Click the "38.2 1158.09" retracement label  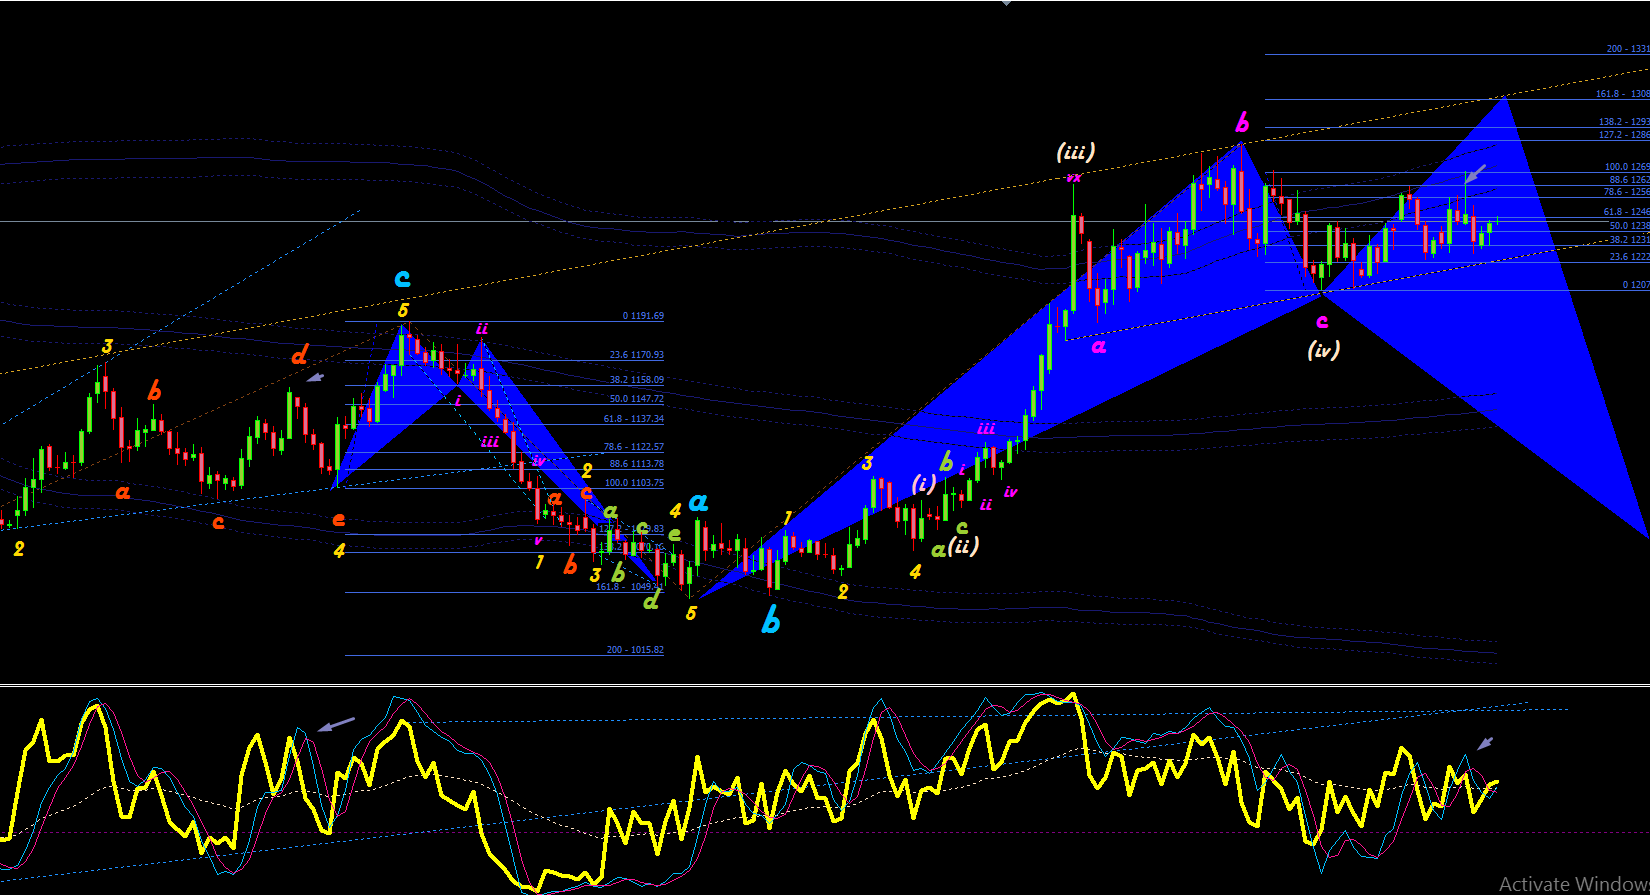pos(637,380)
